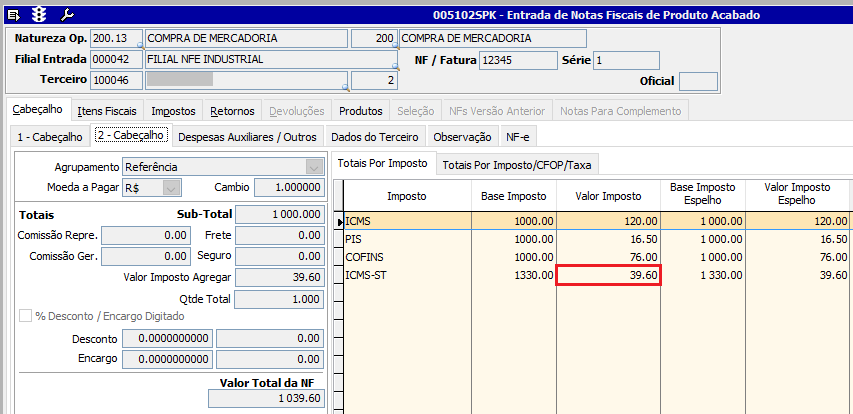This screenshot has width=853, height=414.
Task: Open the Observação tab
Action: 462,137
